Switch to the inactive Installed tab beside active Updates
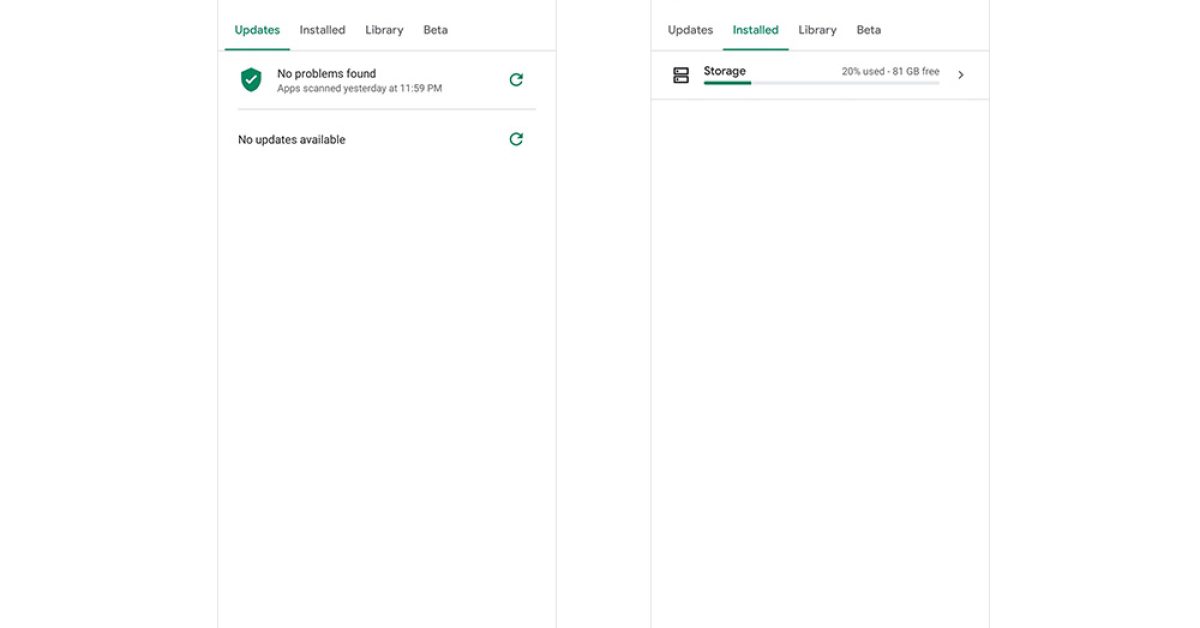 [x=322, y=30]
